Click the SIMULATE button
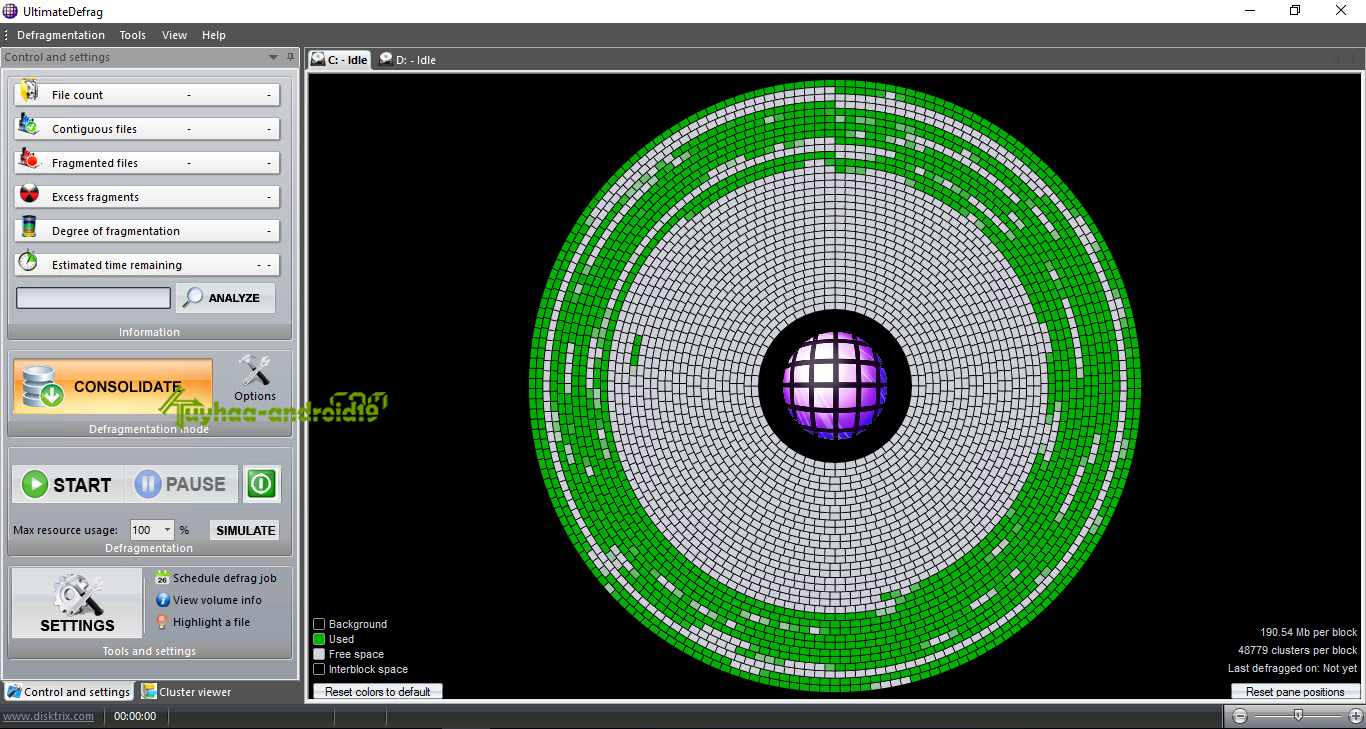Screen dimensions: 1366x729 (x=245, y=531)
